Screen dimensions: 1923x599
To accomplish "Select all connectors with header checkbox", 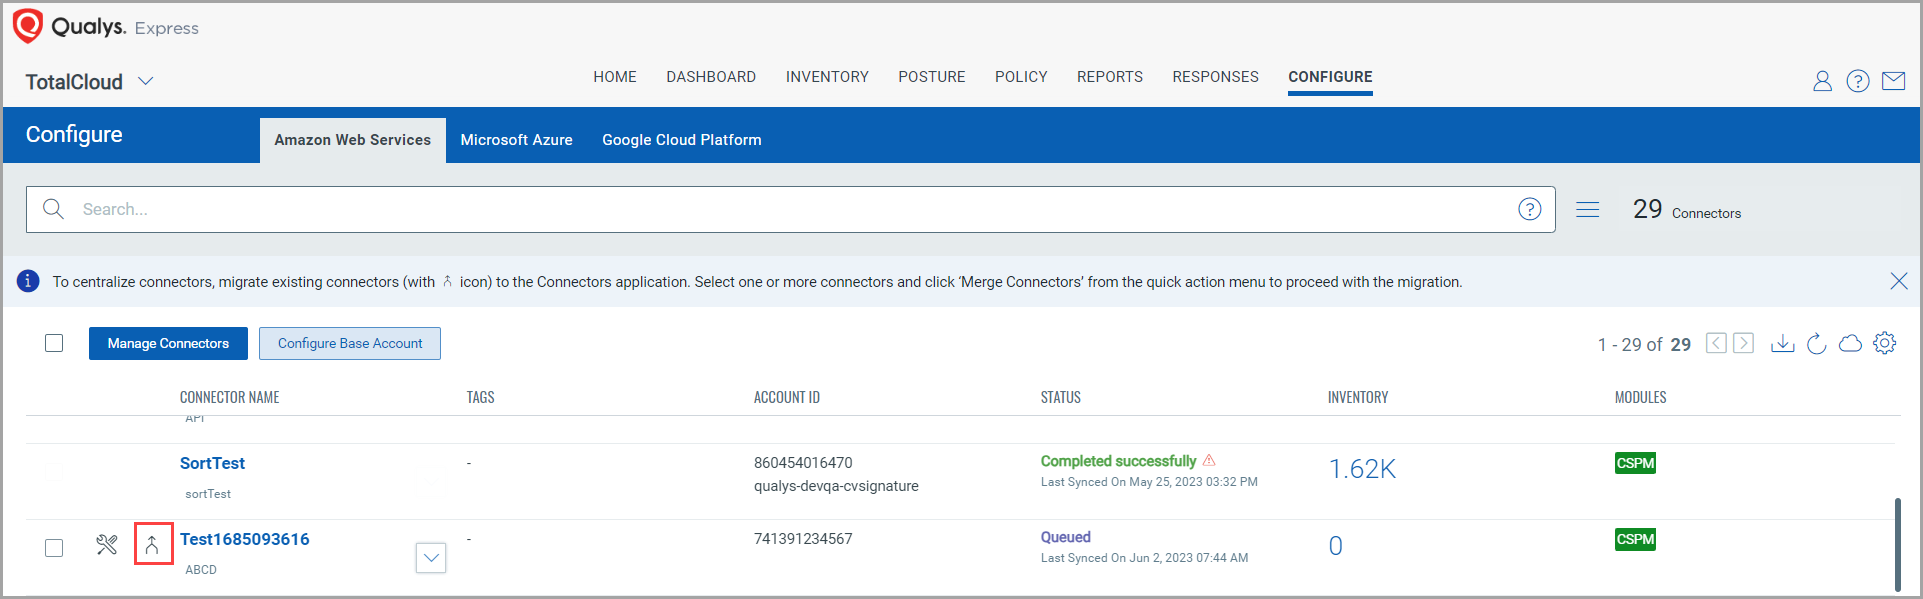I will pos(54,343).
